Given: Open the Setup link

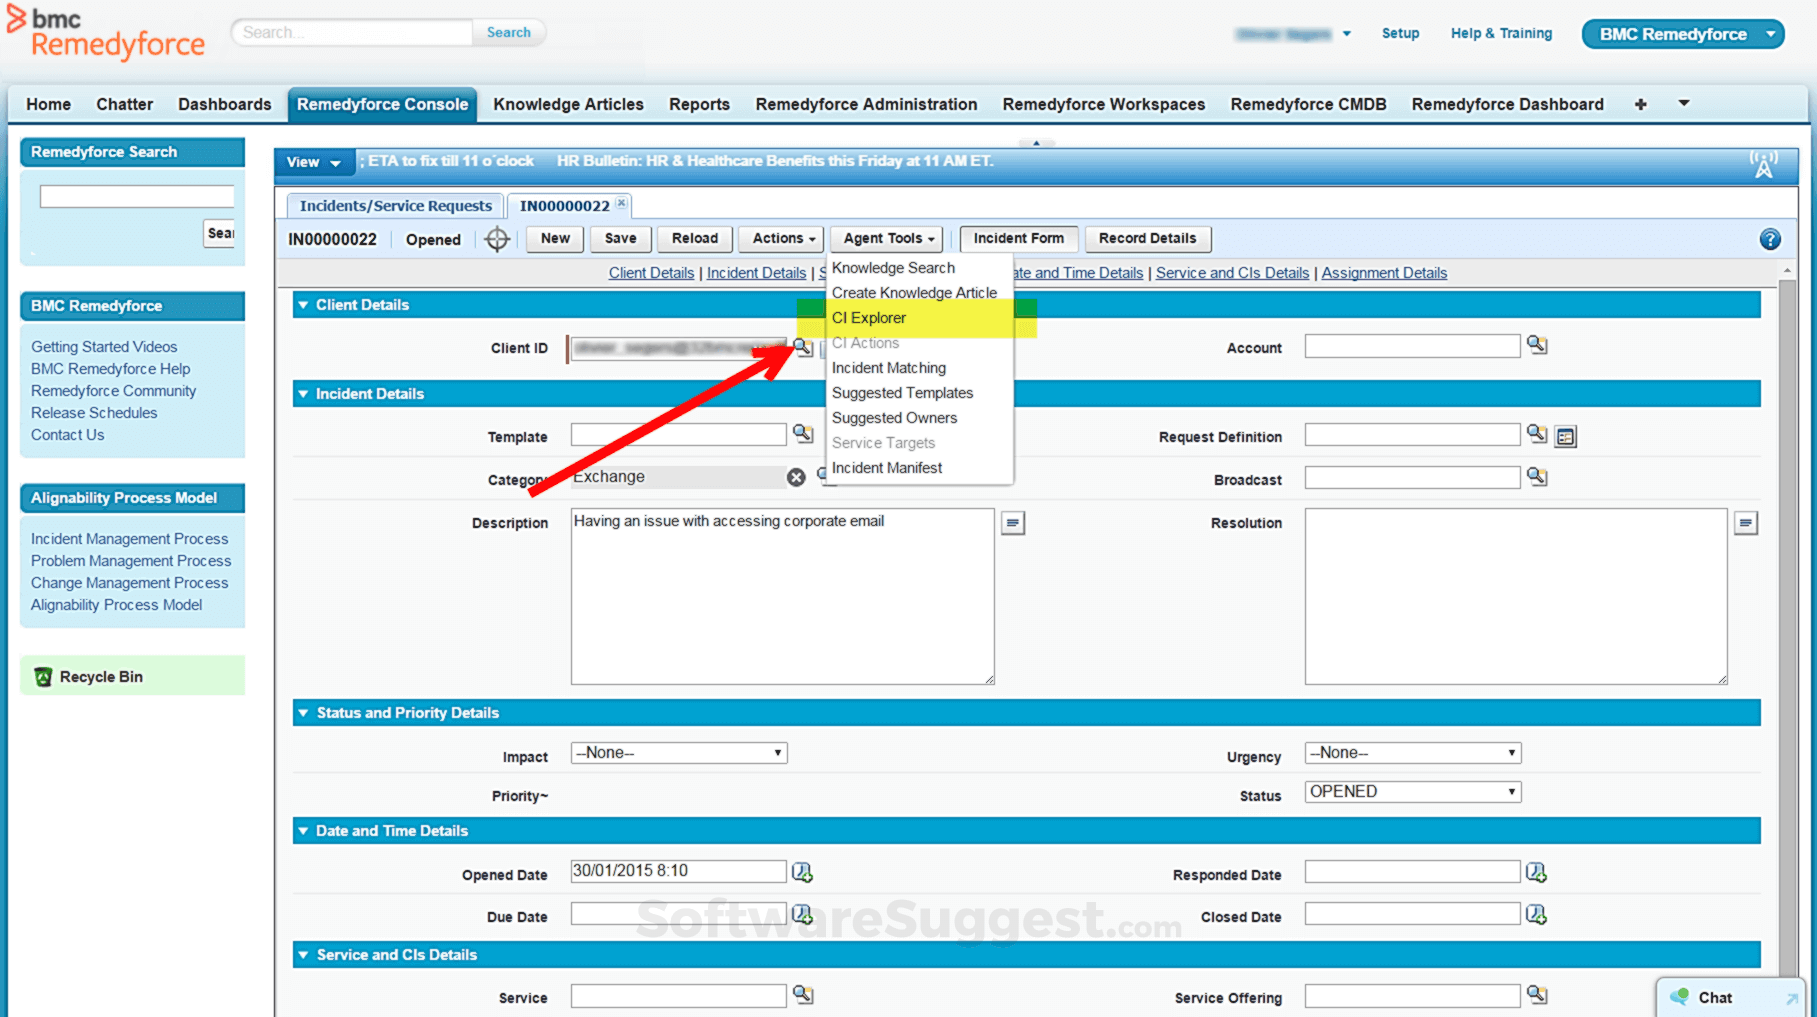Looking at the screenshot, I should (x=1400, y=33).
